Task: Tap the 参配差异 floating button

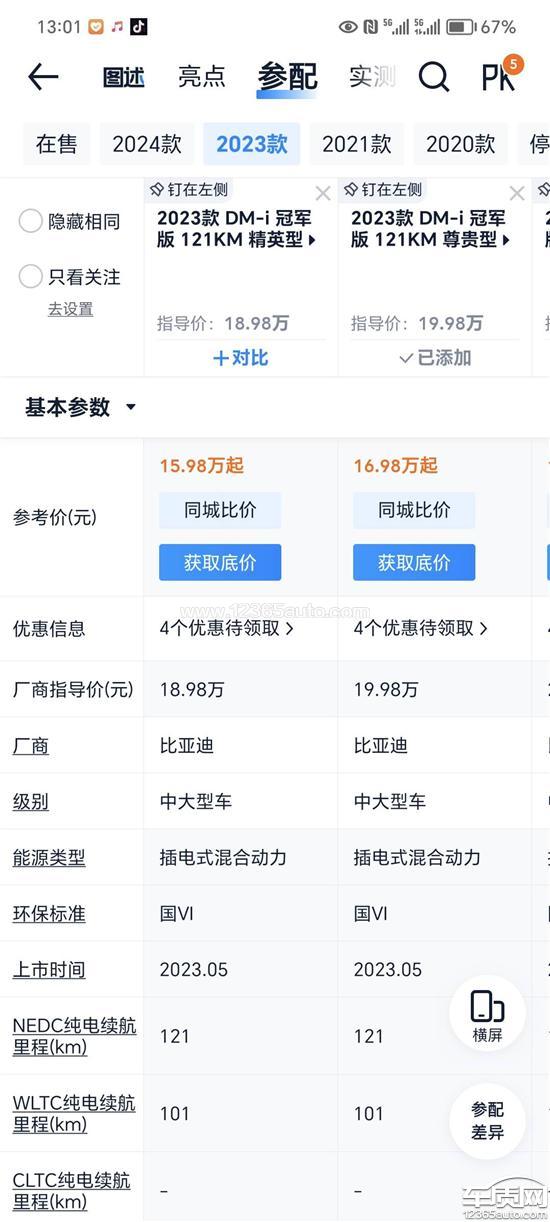Action: tap(487, 1121)
